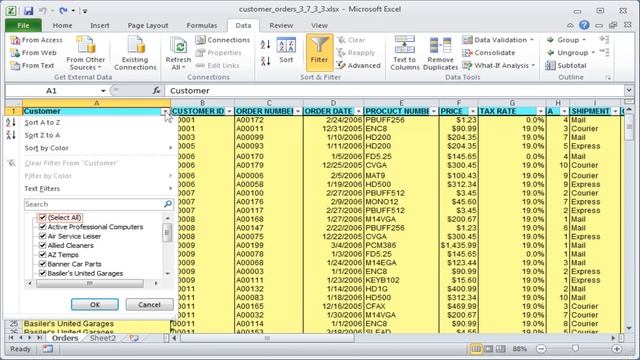640x360 pixels.
Task: Toggle the Filter funnel button
Action: (319, 52)
